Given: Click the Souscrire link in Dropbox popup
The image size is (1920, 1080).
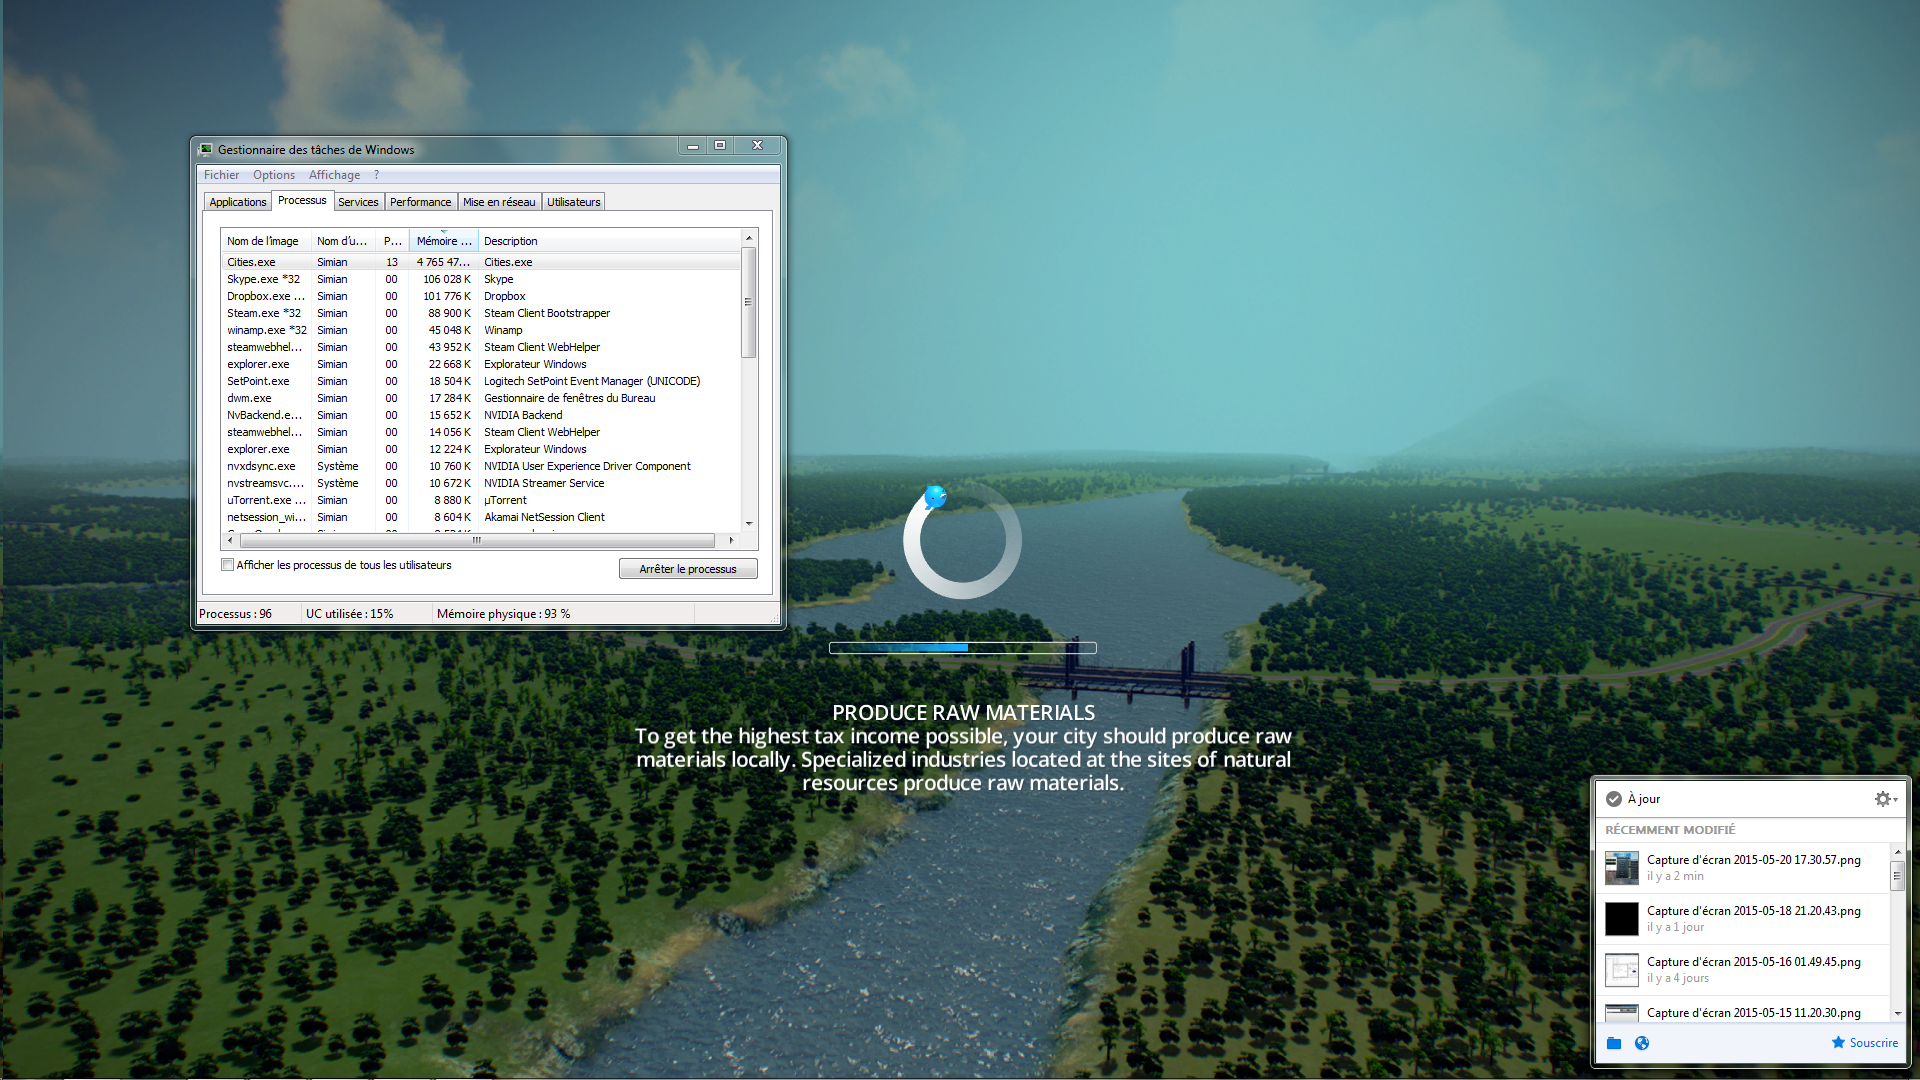Looking at the screenshot, I should (1873, 1042).
